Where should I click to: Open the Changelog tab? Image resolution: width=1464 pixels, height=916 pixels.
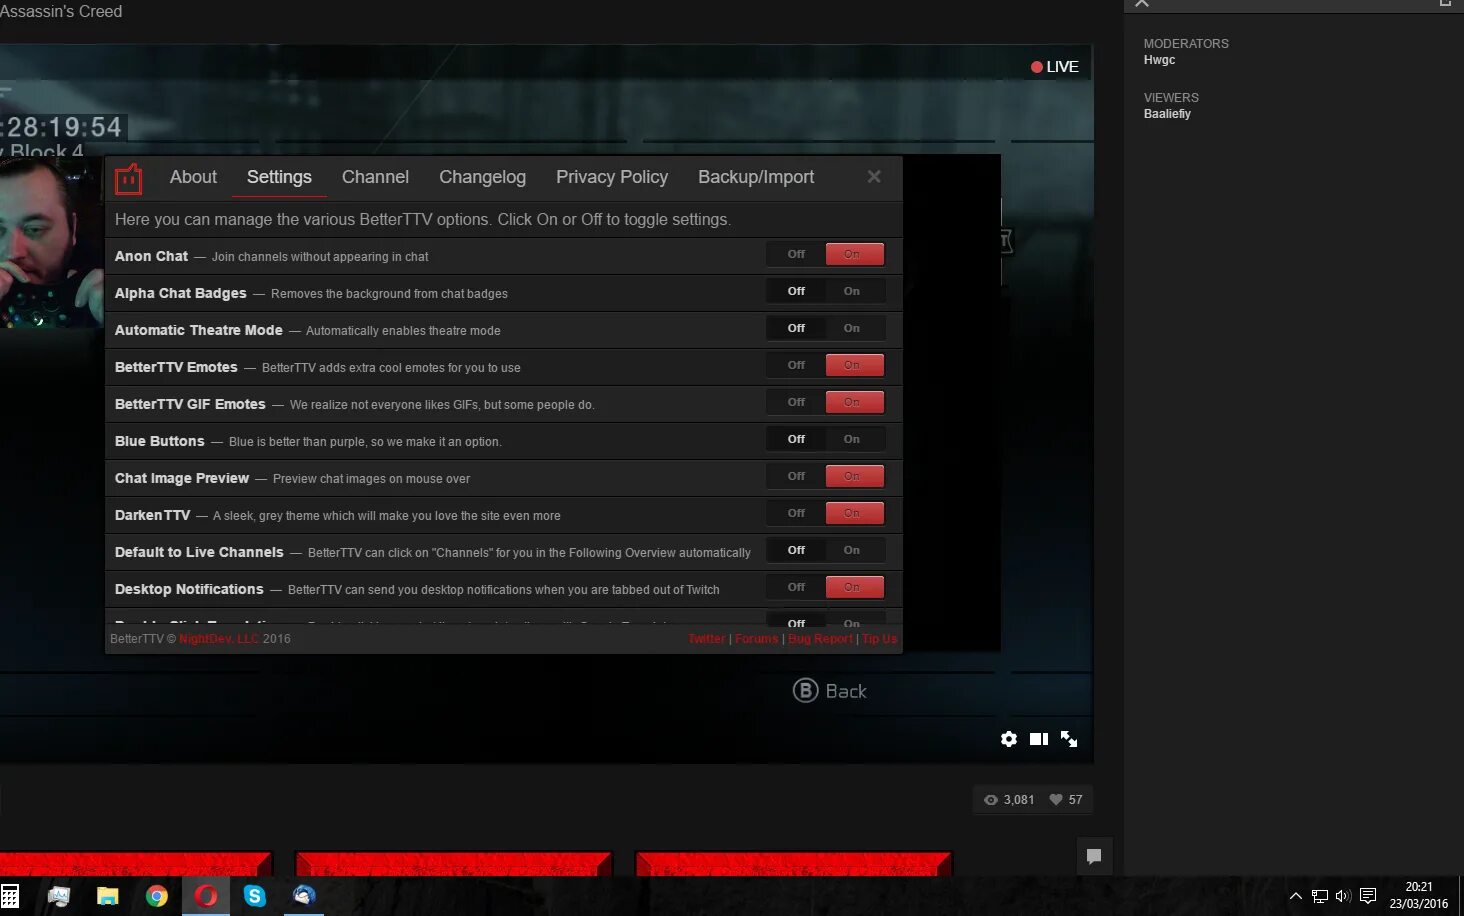483,177
